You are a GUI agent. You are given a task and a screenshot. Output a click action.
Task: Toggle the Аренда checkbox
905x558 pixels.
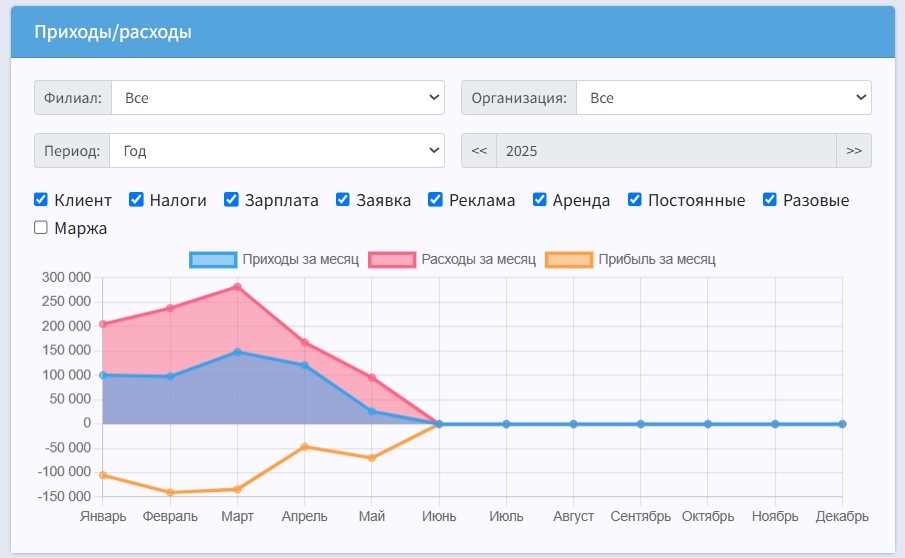click(540, 200)
